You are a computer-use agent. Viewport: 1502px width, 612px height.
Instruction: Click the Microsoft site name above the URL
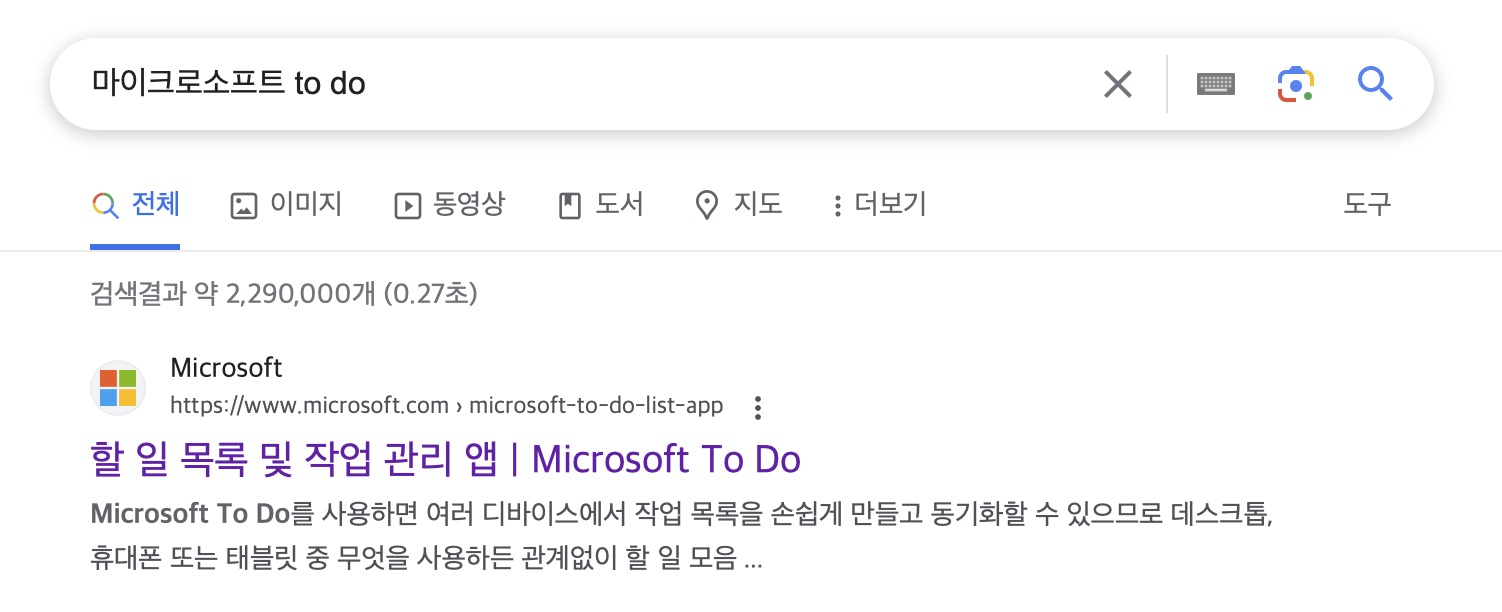226,368
